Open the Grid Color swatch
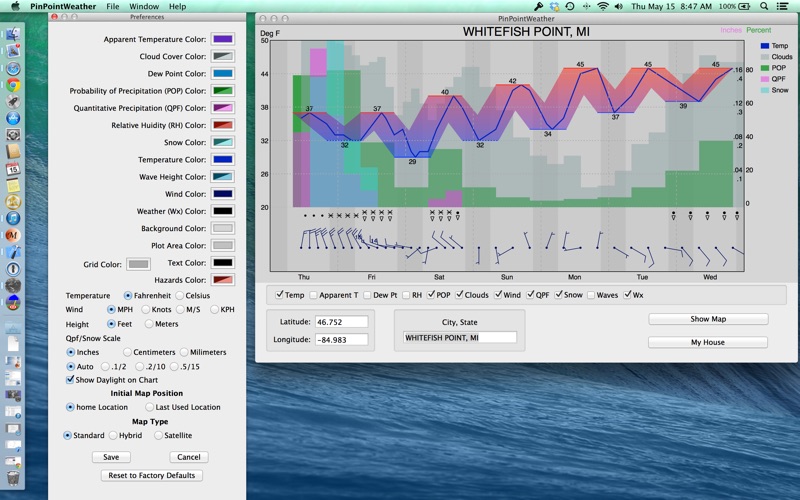This screenshot has width=800, height=500. pyautogui.click(x=138, y=264)
